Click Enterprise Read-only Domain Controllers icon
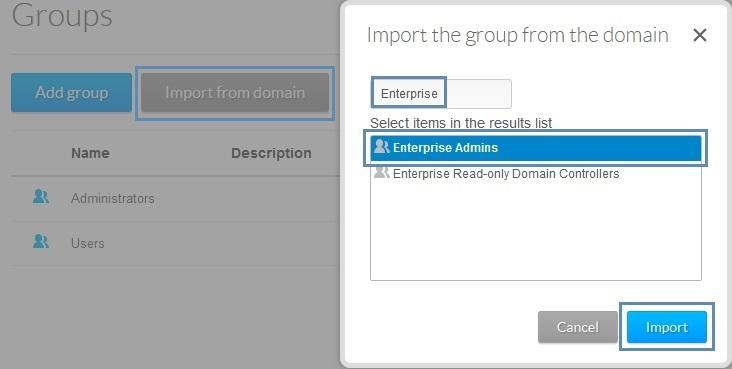 tap(381, 173)
